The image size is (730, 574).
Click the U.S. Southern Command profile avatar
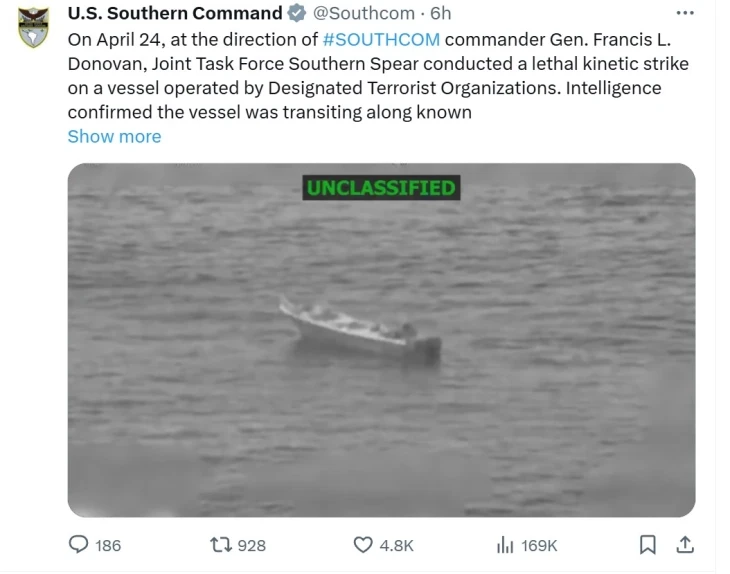coord(34,28)
